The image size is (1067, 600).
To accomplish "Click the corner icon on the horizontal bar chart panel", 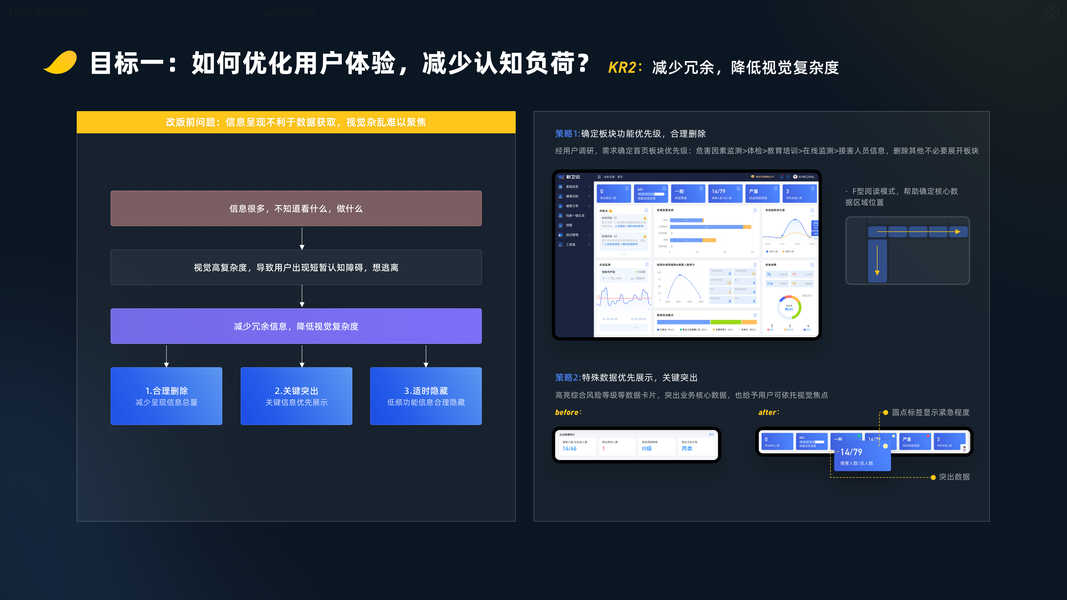I will [x=755, y=210].
